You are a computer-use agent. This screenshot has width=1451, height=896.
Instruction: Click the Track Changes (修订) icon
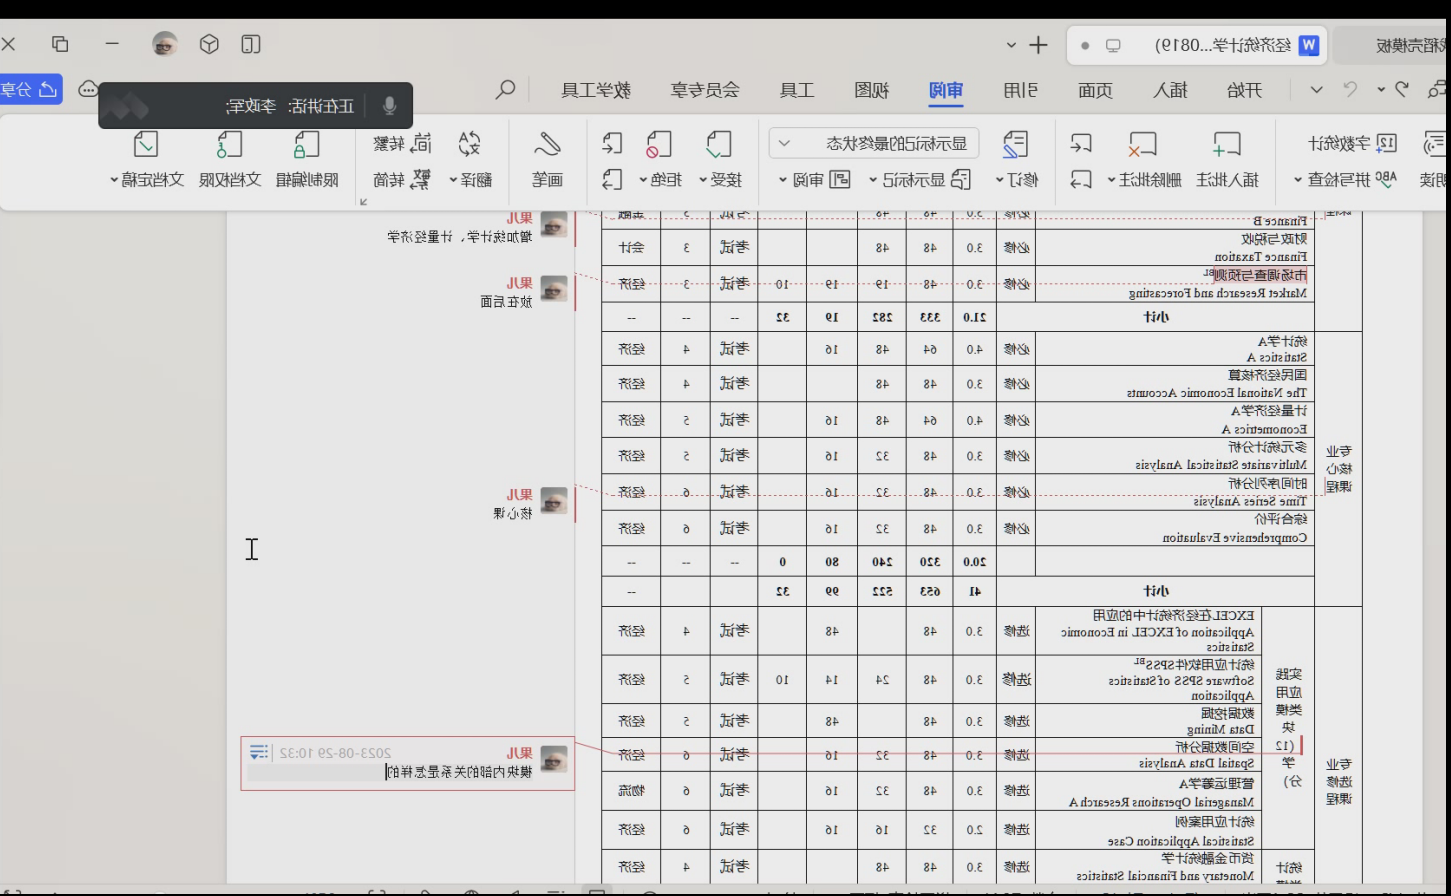[1016, 146]
